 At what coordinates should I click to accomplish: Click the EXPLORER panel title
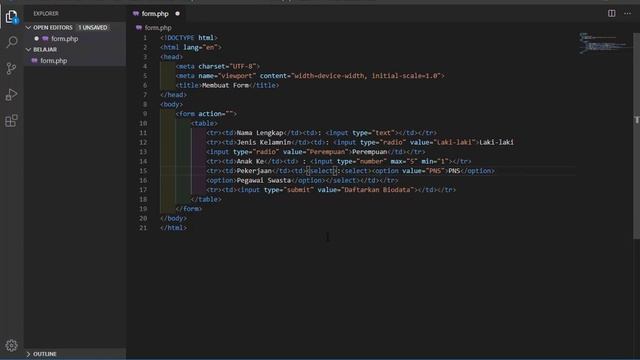point(46,13)
